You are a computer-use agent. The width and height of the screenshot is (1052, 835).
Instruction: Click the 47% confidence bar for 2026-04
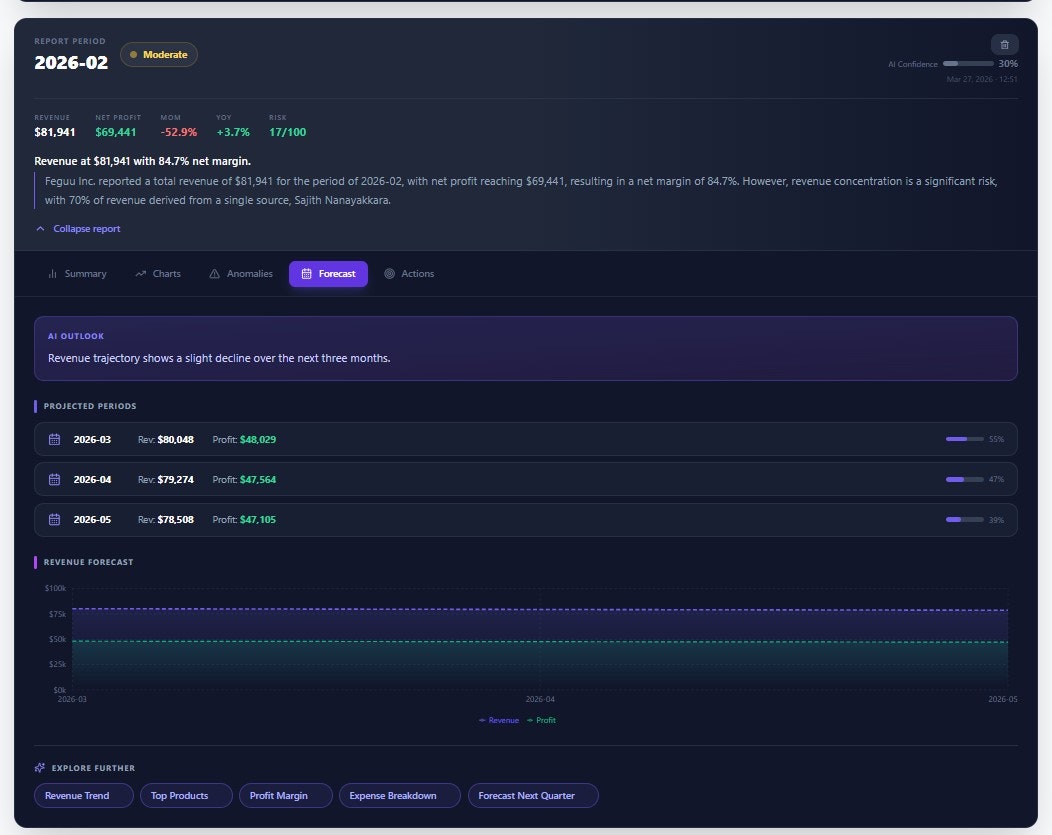[x=965, y=480]
